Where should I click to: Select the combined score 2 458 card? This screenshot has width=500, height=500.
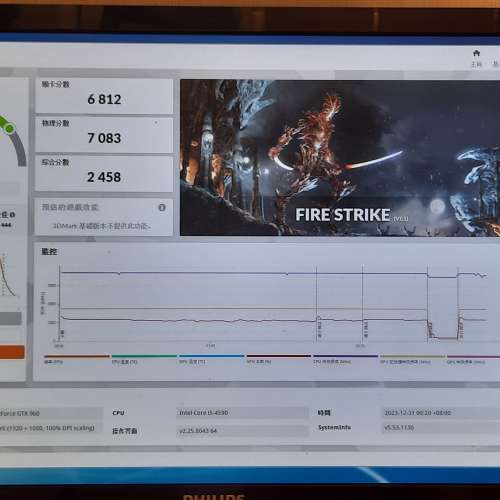(104, 174)
